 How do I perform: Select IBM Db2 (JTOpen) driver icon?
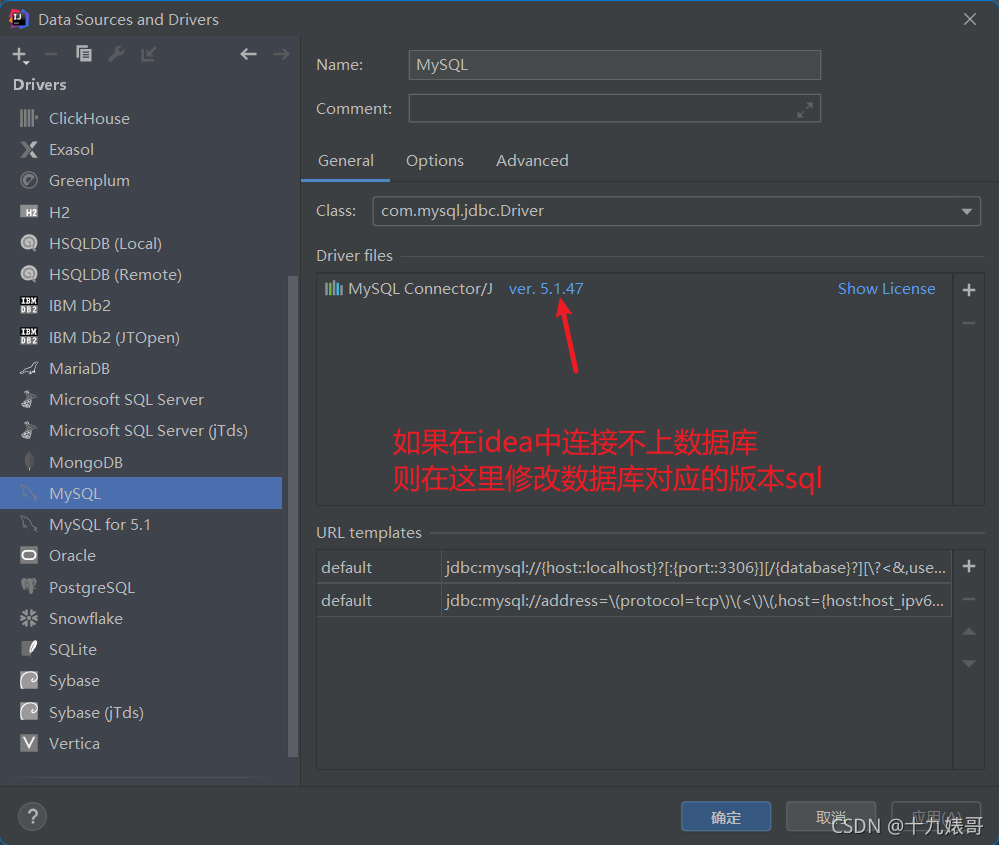coord(29,336)
